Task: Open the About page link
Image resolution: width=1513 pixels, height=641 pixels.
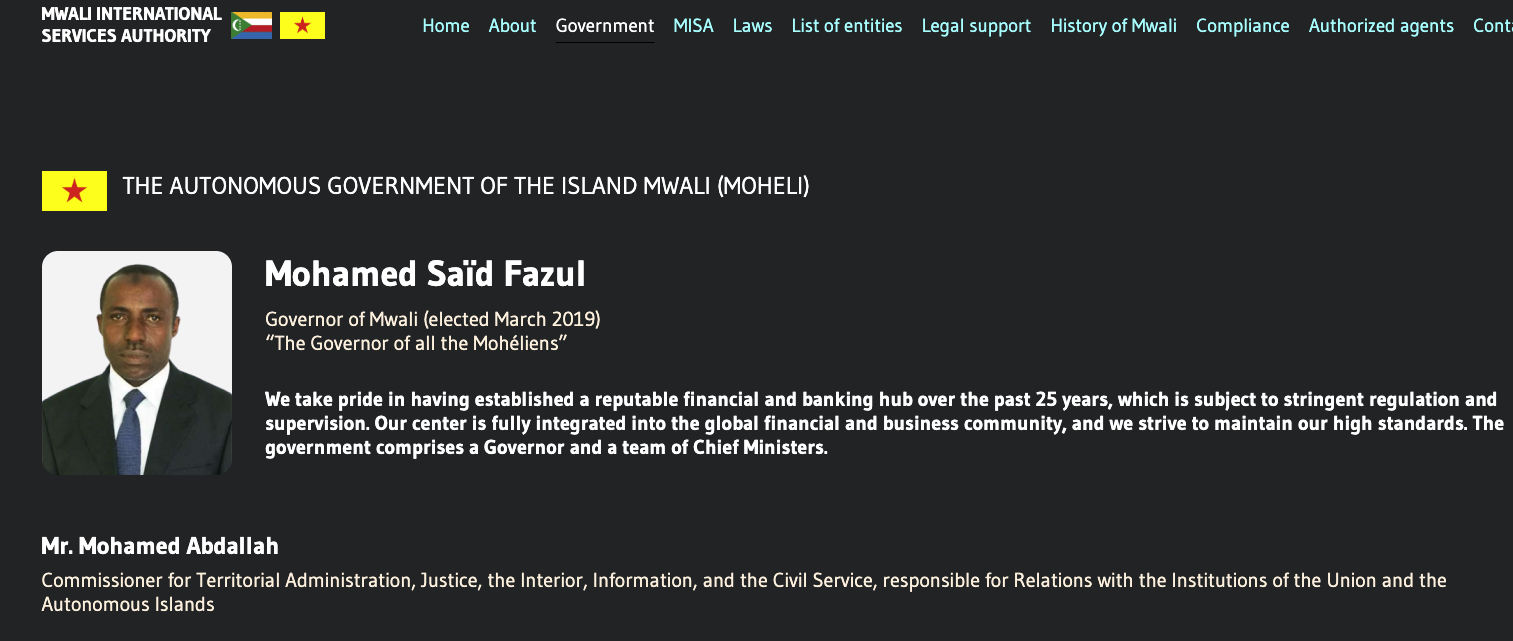Action: 512,26
